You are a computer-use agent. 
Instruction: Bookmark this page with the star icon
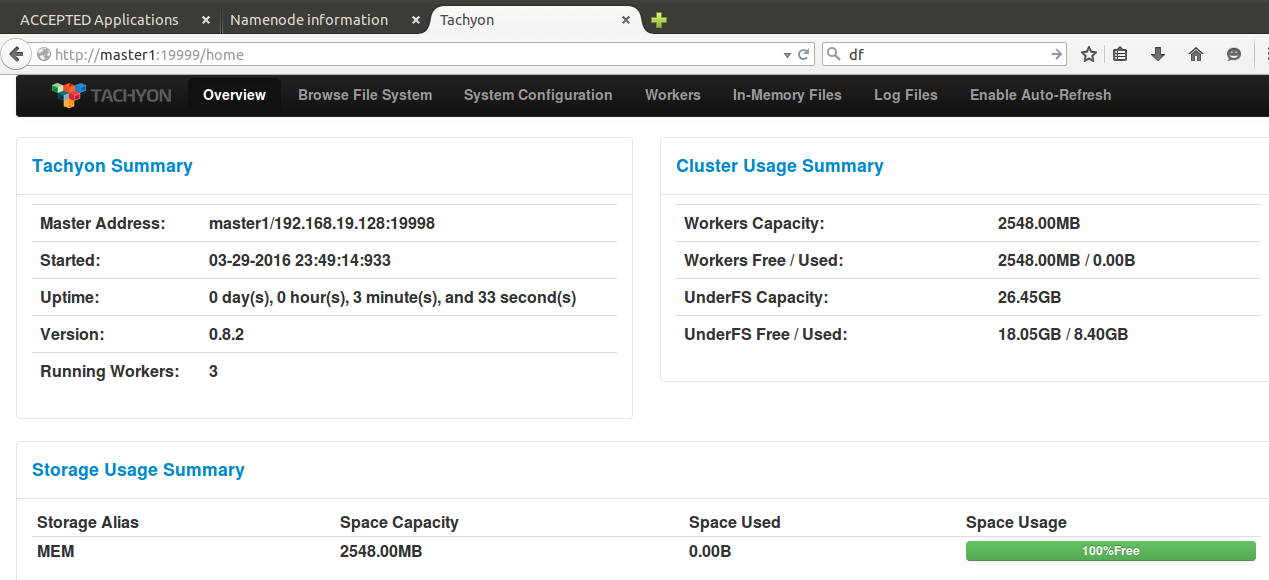click(x=1089, y=55)
